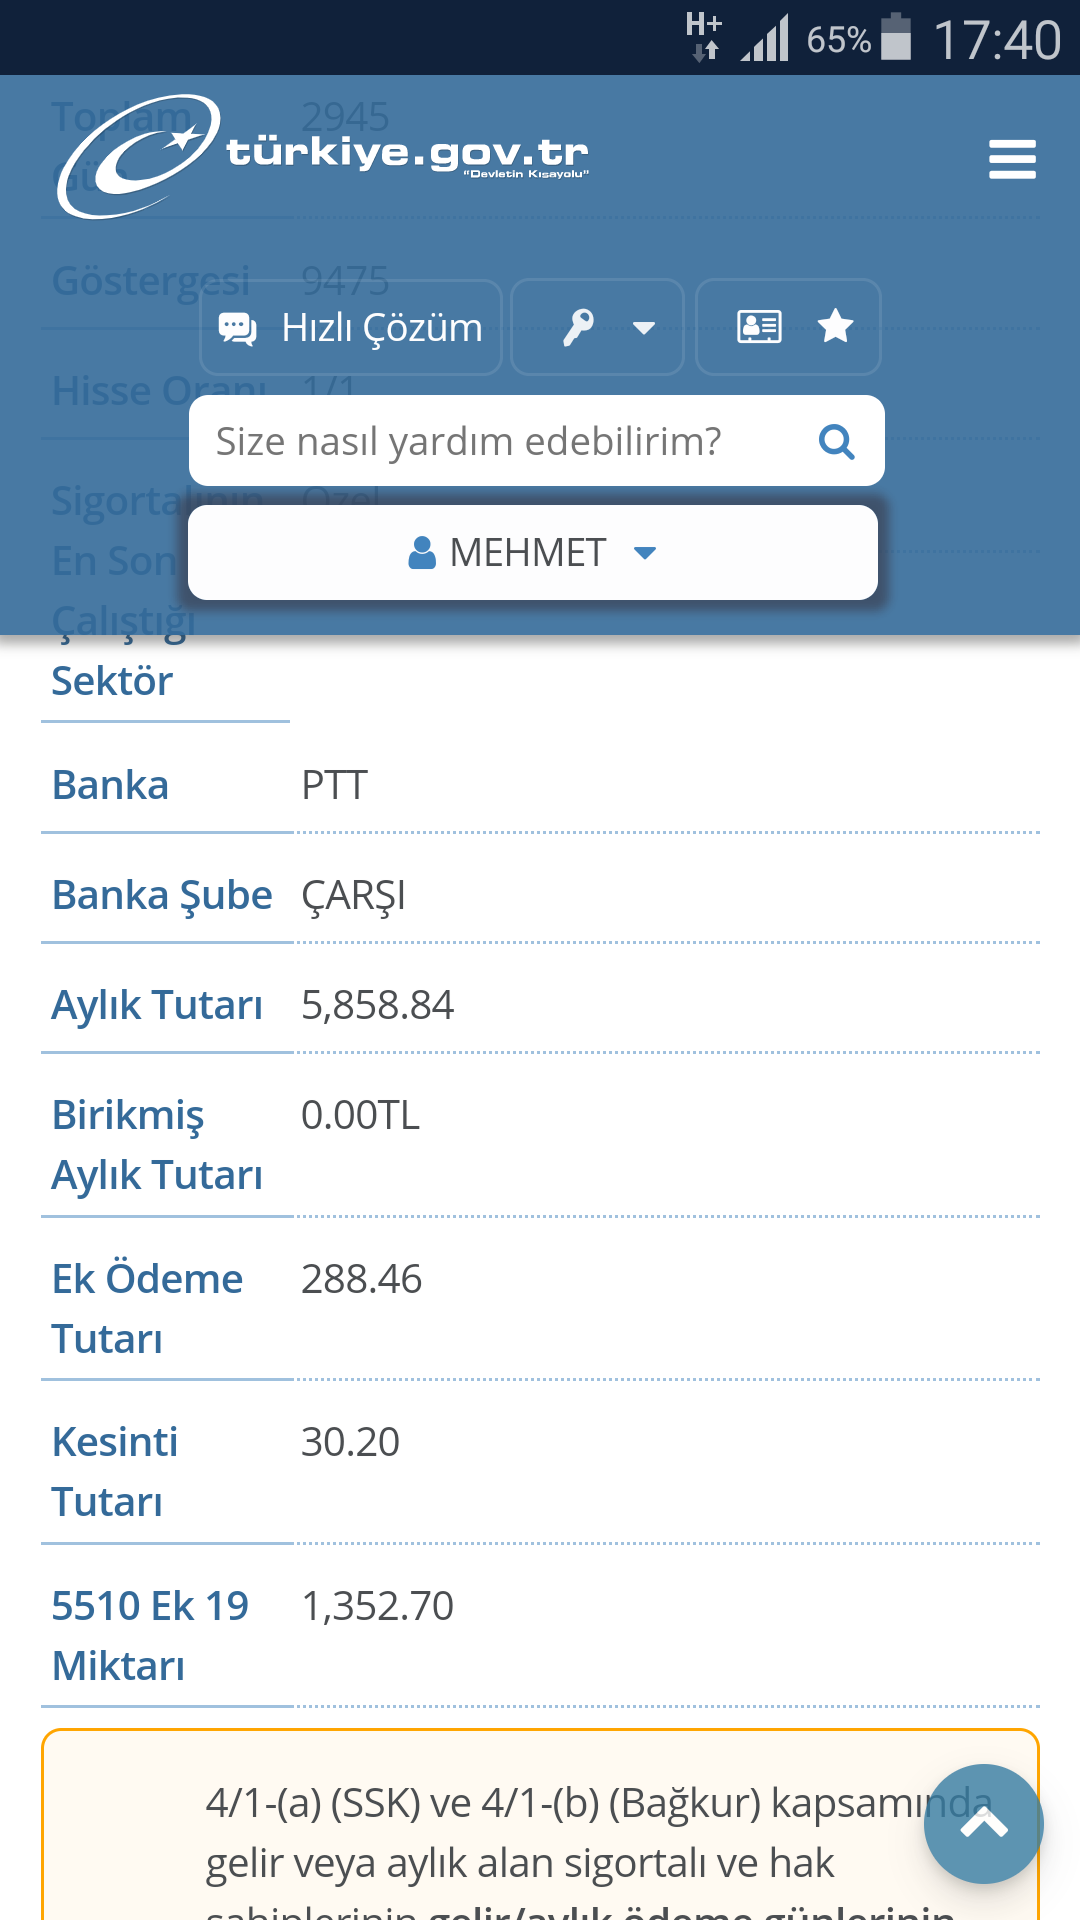Tap the battery indicator in the status bar
The image size is (1080, 1920).
(x=896, y=38)
